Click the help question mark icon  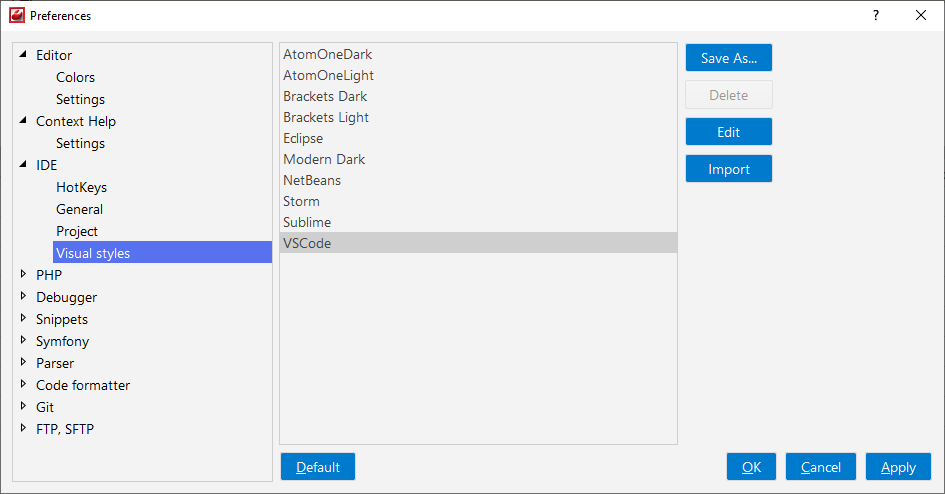pos(876,16)
